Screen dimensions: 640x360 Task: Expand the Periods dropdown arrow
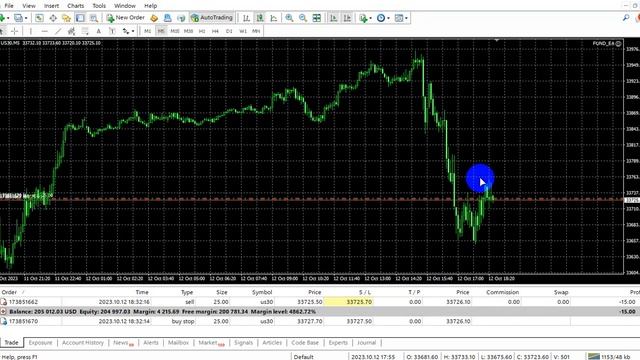[x=388, y=18]
